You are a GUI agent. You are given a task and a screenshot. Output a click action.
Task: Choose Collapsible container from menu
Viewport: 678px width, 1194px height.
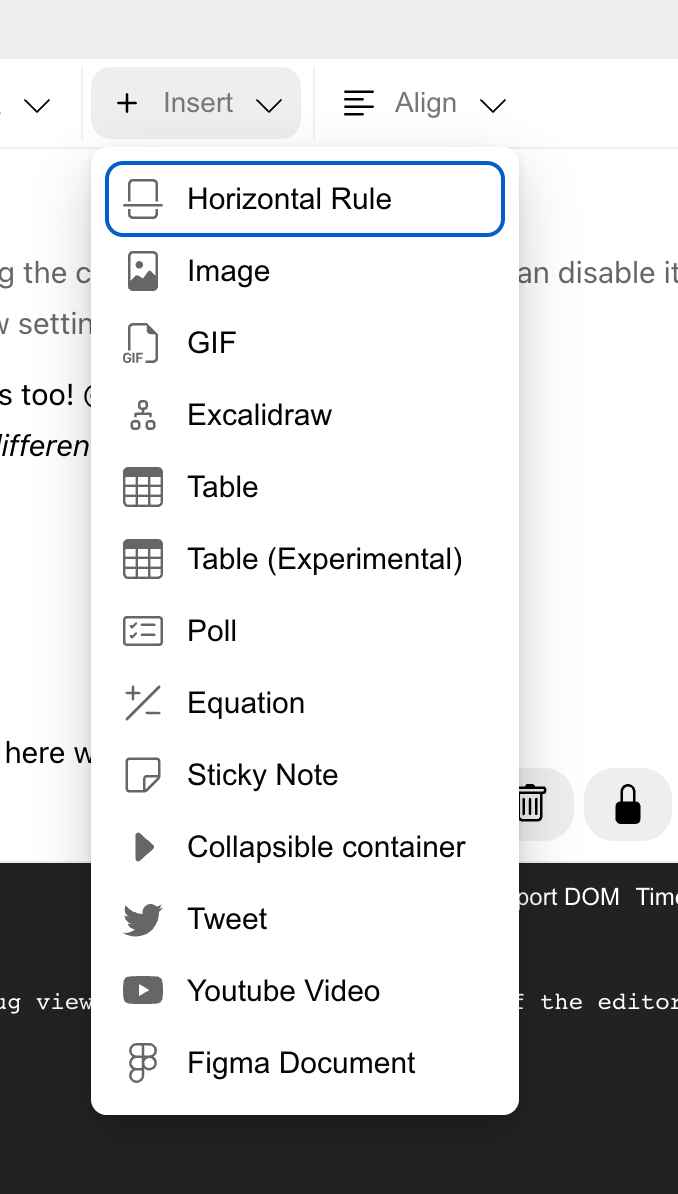(x=305, y=847)
